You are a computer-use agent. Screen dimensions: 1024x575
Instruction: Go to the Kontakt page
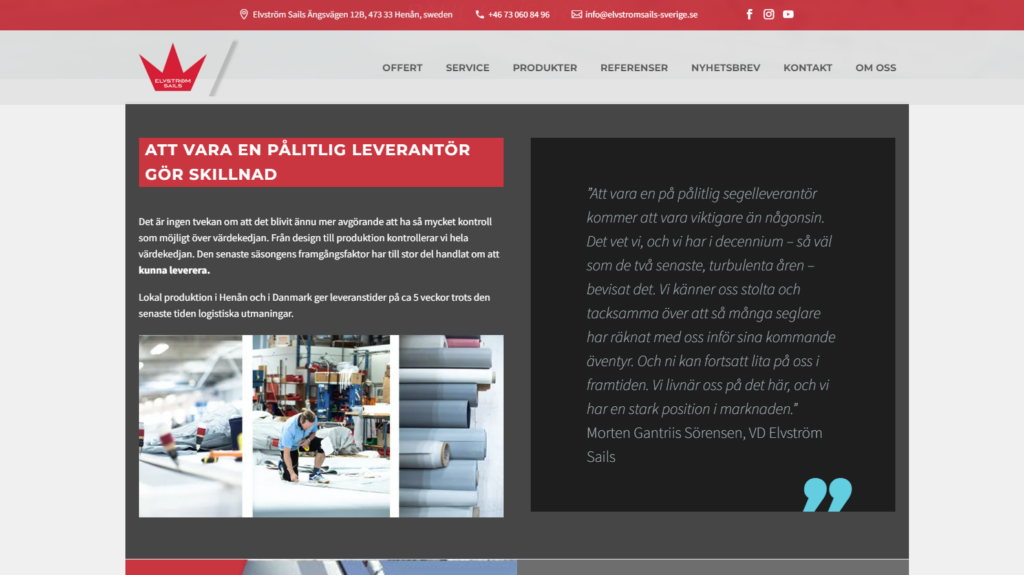coord(807,68)
